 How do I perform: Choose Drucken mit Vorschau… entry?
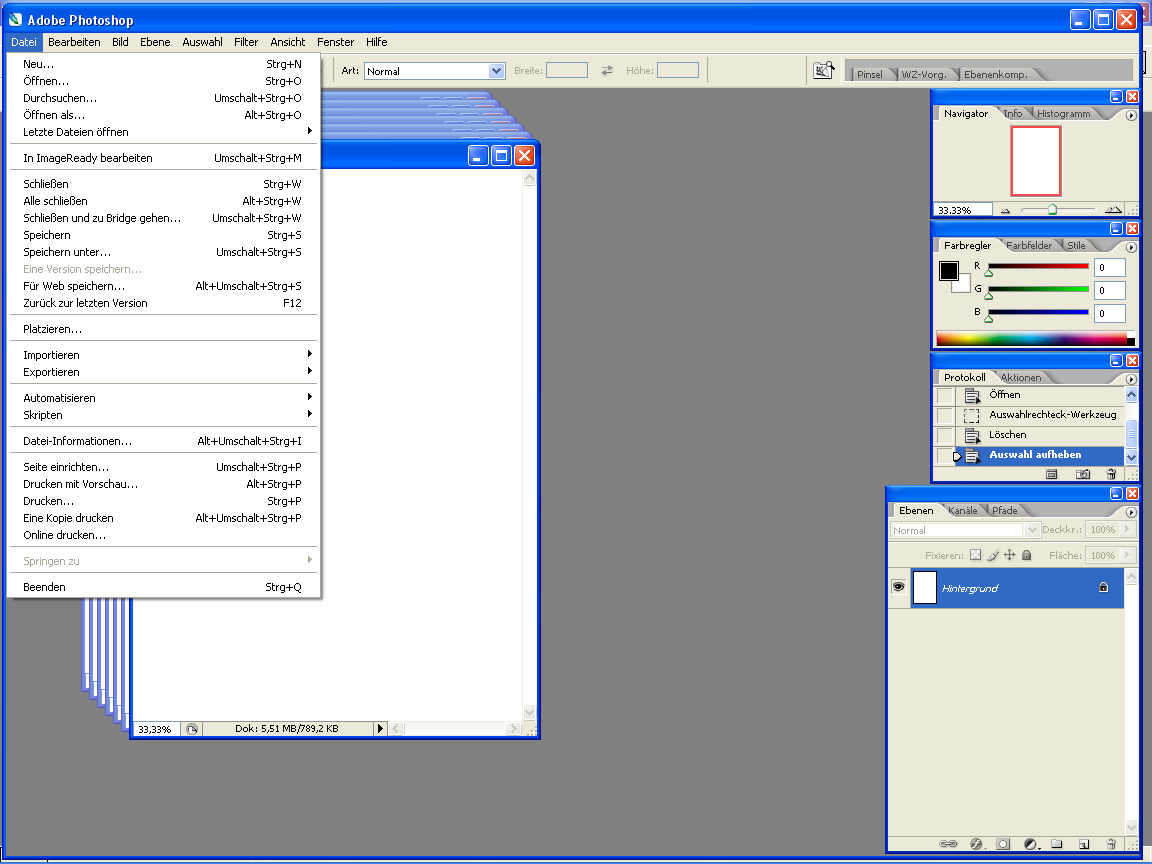[x=162, y=484]
